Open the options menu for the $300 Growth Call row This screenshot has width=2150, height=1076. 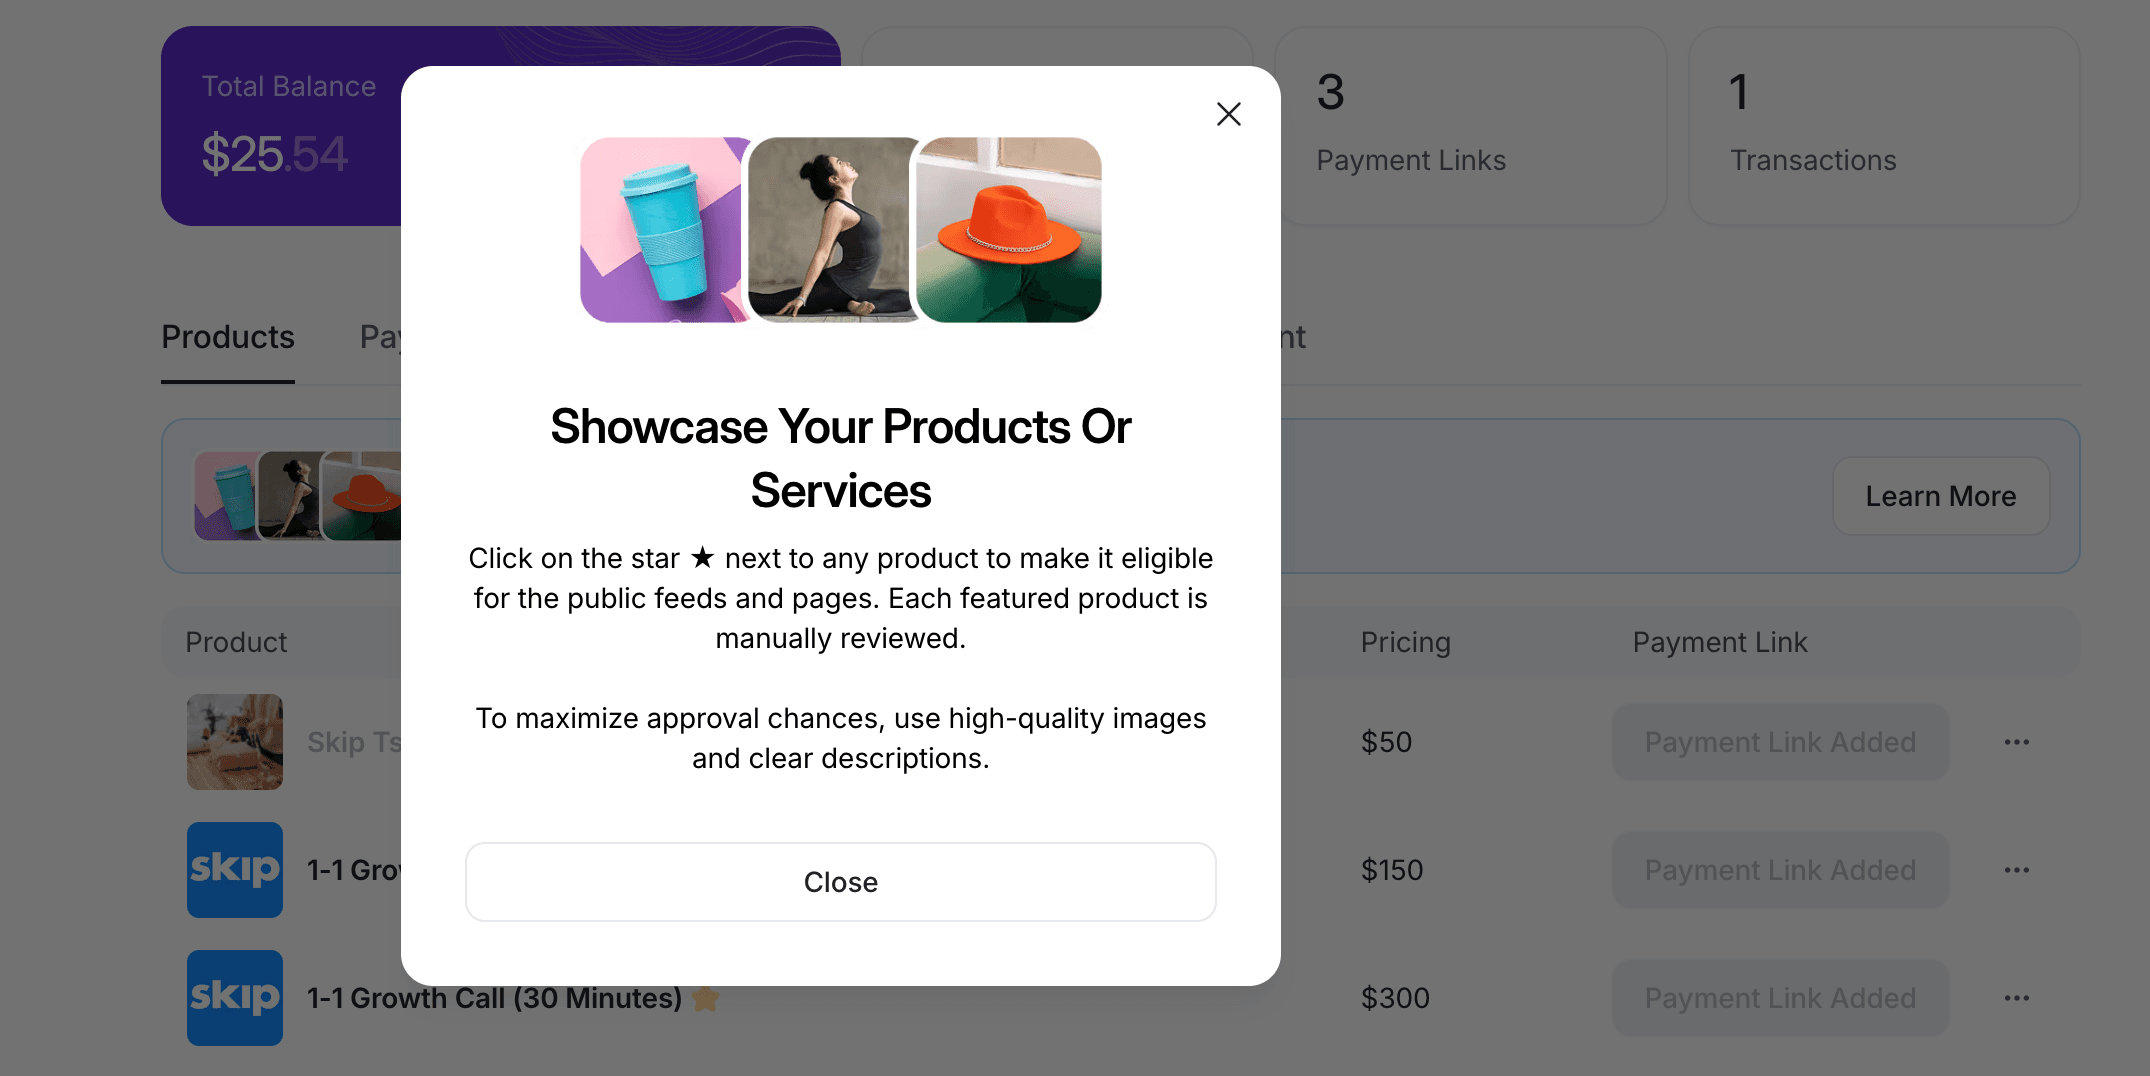point(2017,997)
